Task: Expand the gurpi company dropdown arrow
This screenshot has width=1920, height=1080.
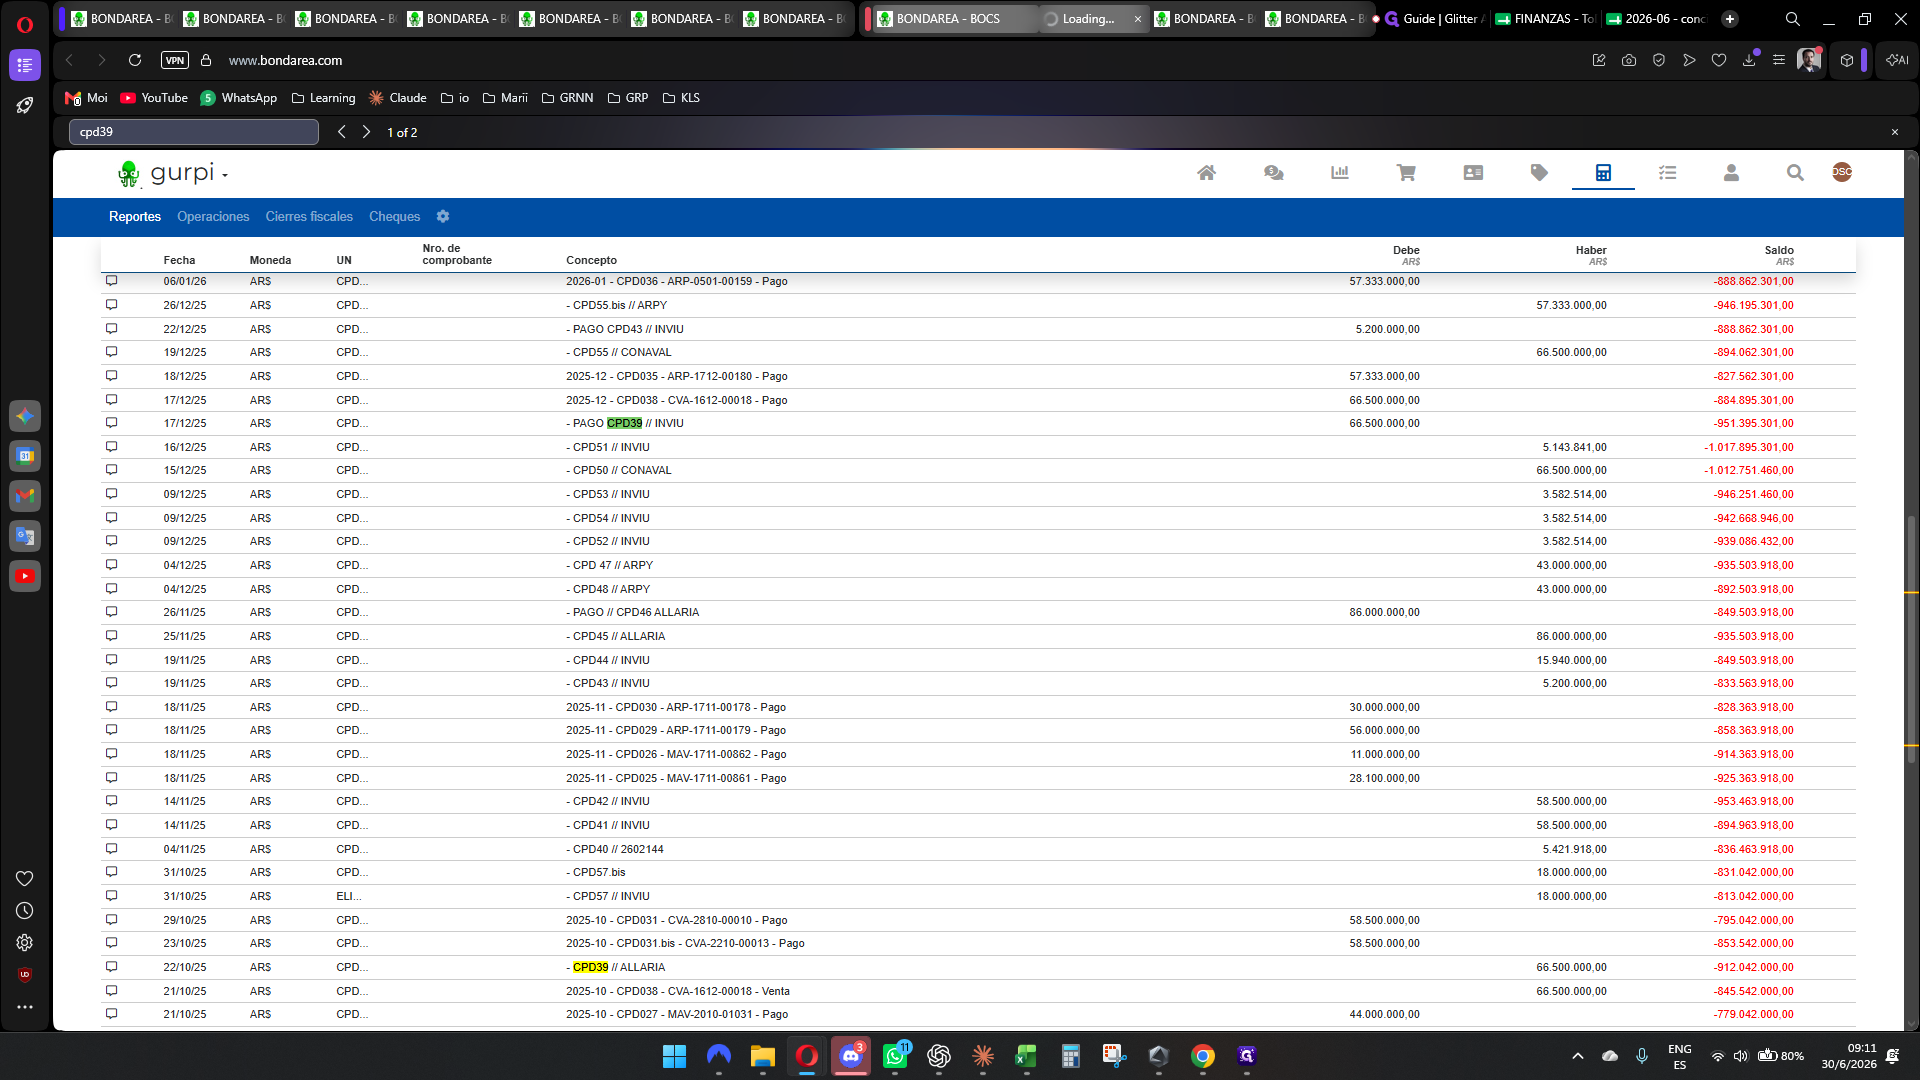Action: click(225, 175)
